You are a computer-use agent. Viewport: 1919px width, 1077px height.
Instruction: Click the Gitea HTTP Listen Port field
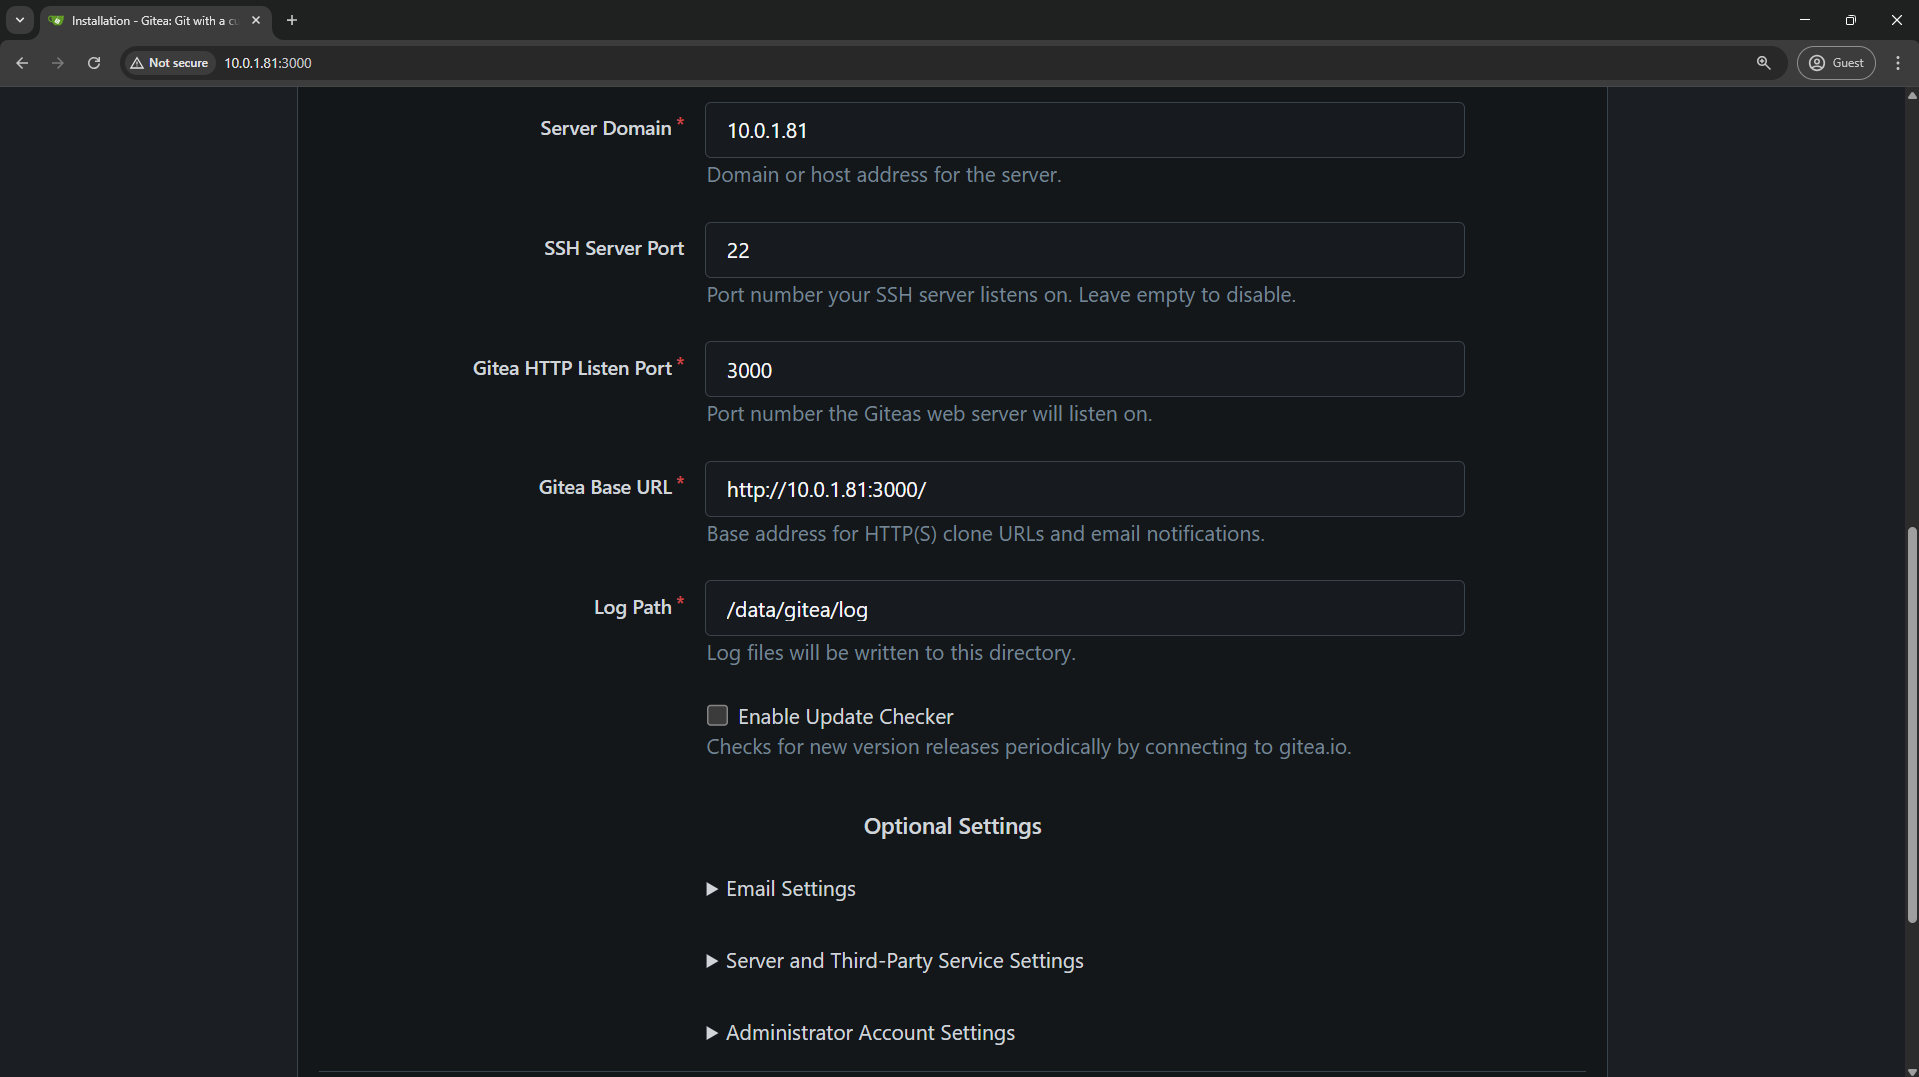tap(1084, 369)
